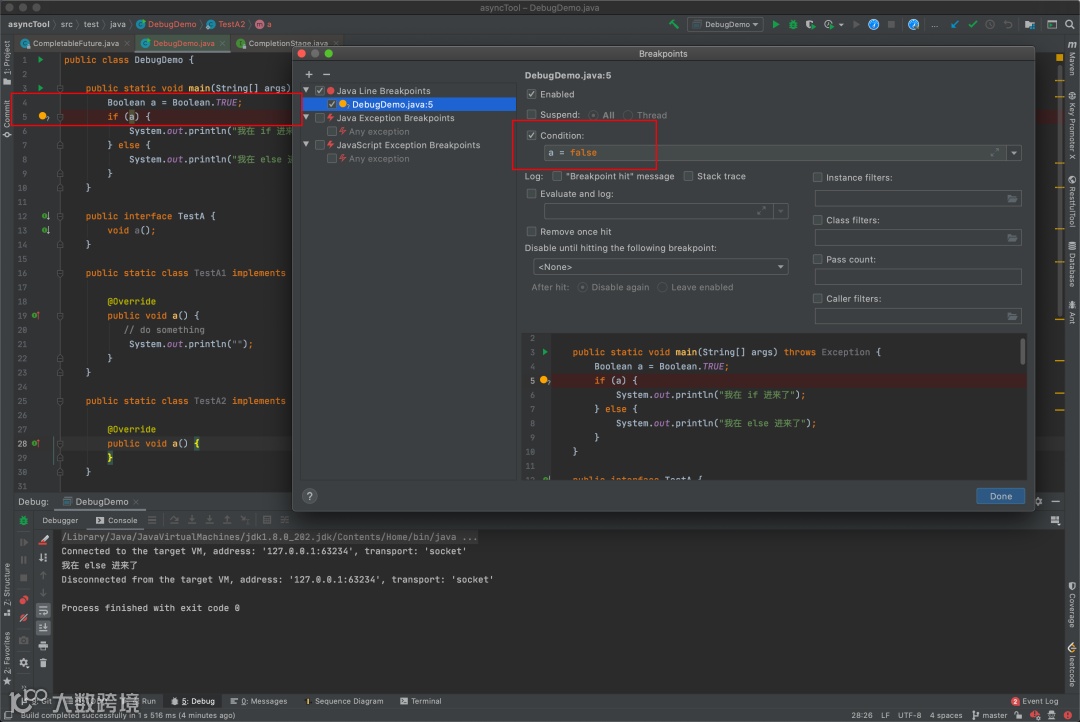Click the Add breakpoint plus icon
Screen dimensions: 1080x722
[x=309, y=74]
